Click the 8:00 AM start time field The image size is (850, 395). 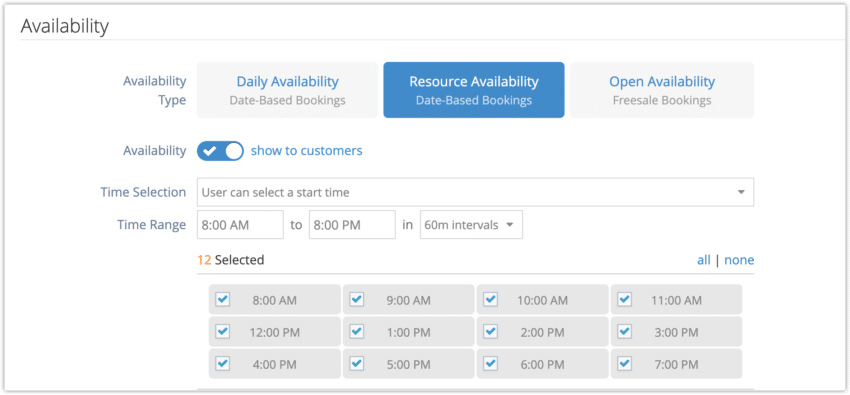240,225
